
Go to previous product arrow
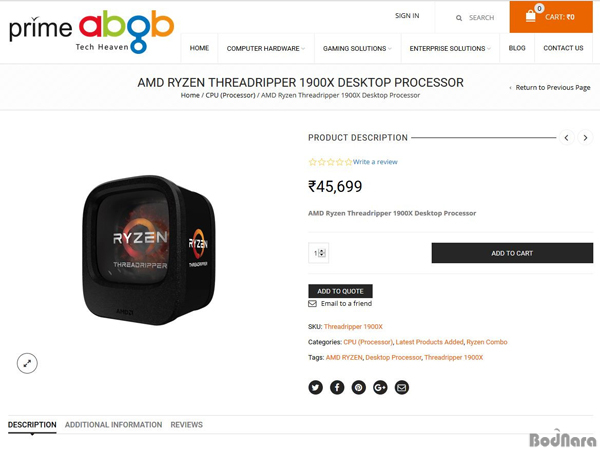(x=566, y=138)
